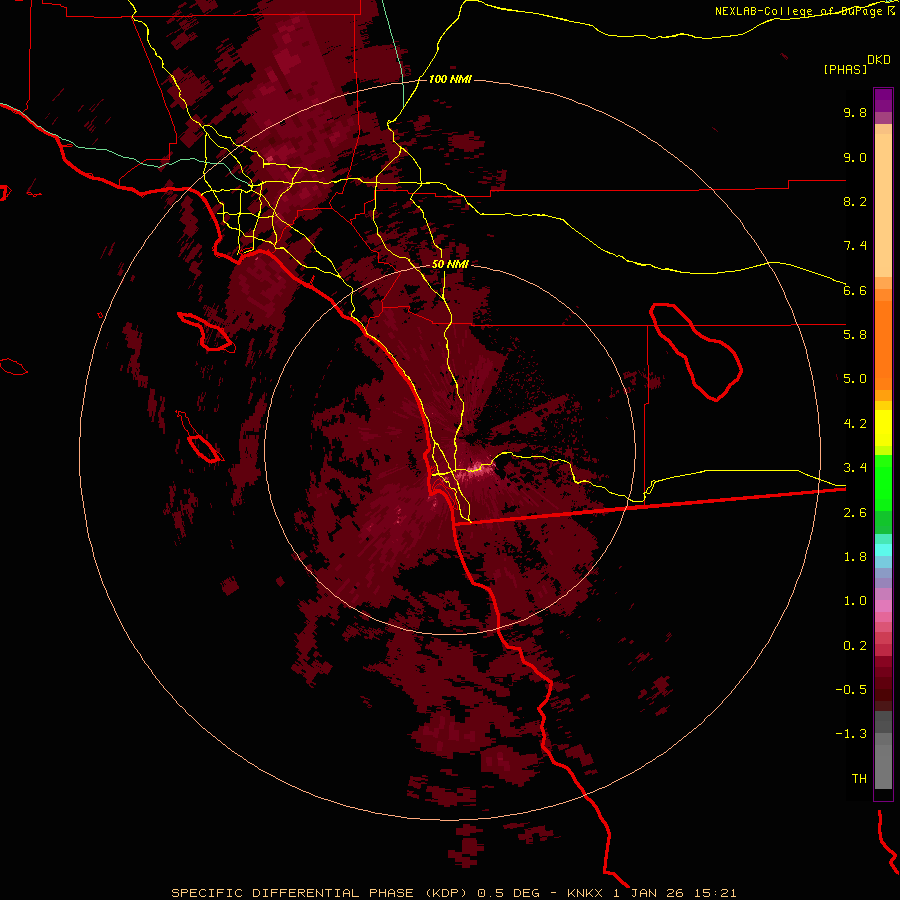
Task: Click the Salton Sea outline on the map
Action: tap(696, 352)
